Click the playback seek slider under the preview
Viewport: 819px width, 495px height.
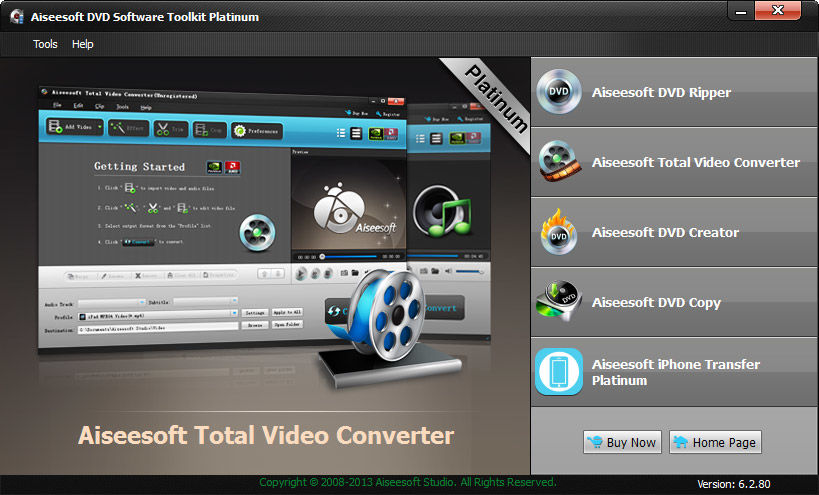[350, 256]
